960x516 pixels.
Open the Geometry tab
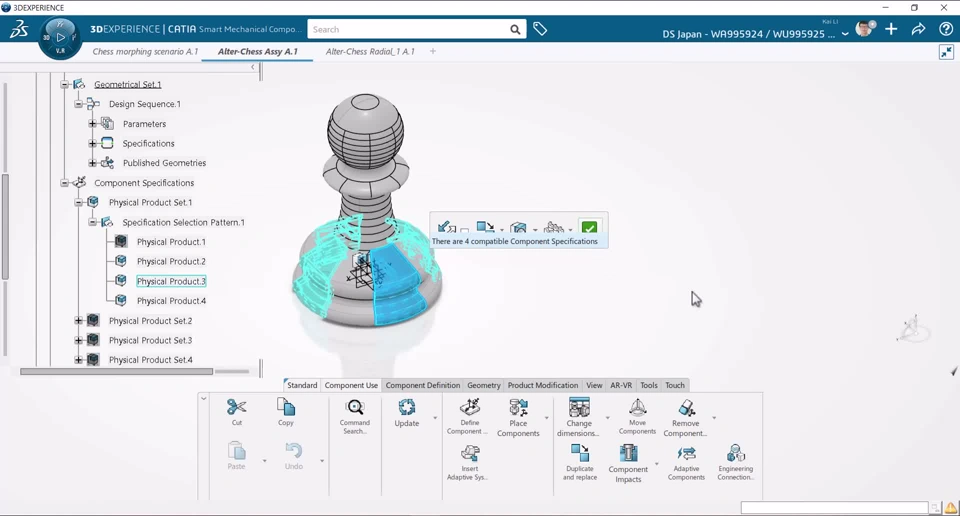(x=484, y=385)
